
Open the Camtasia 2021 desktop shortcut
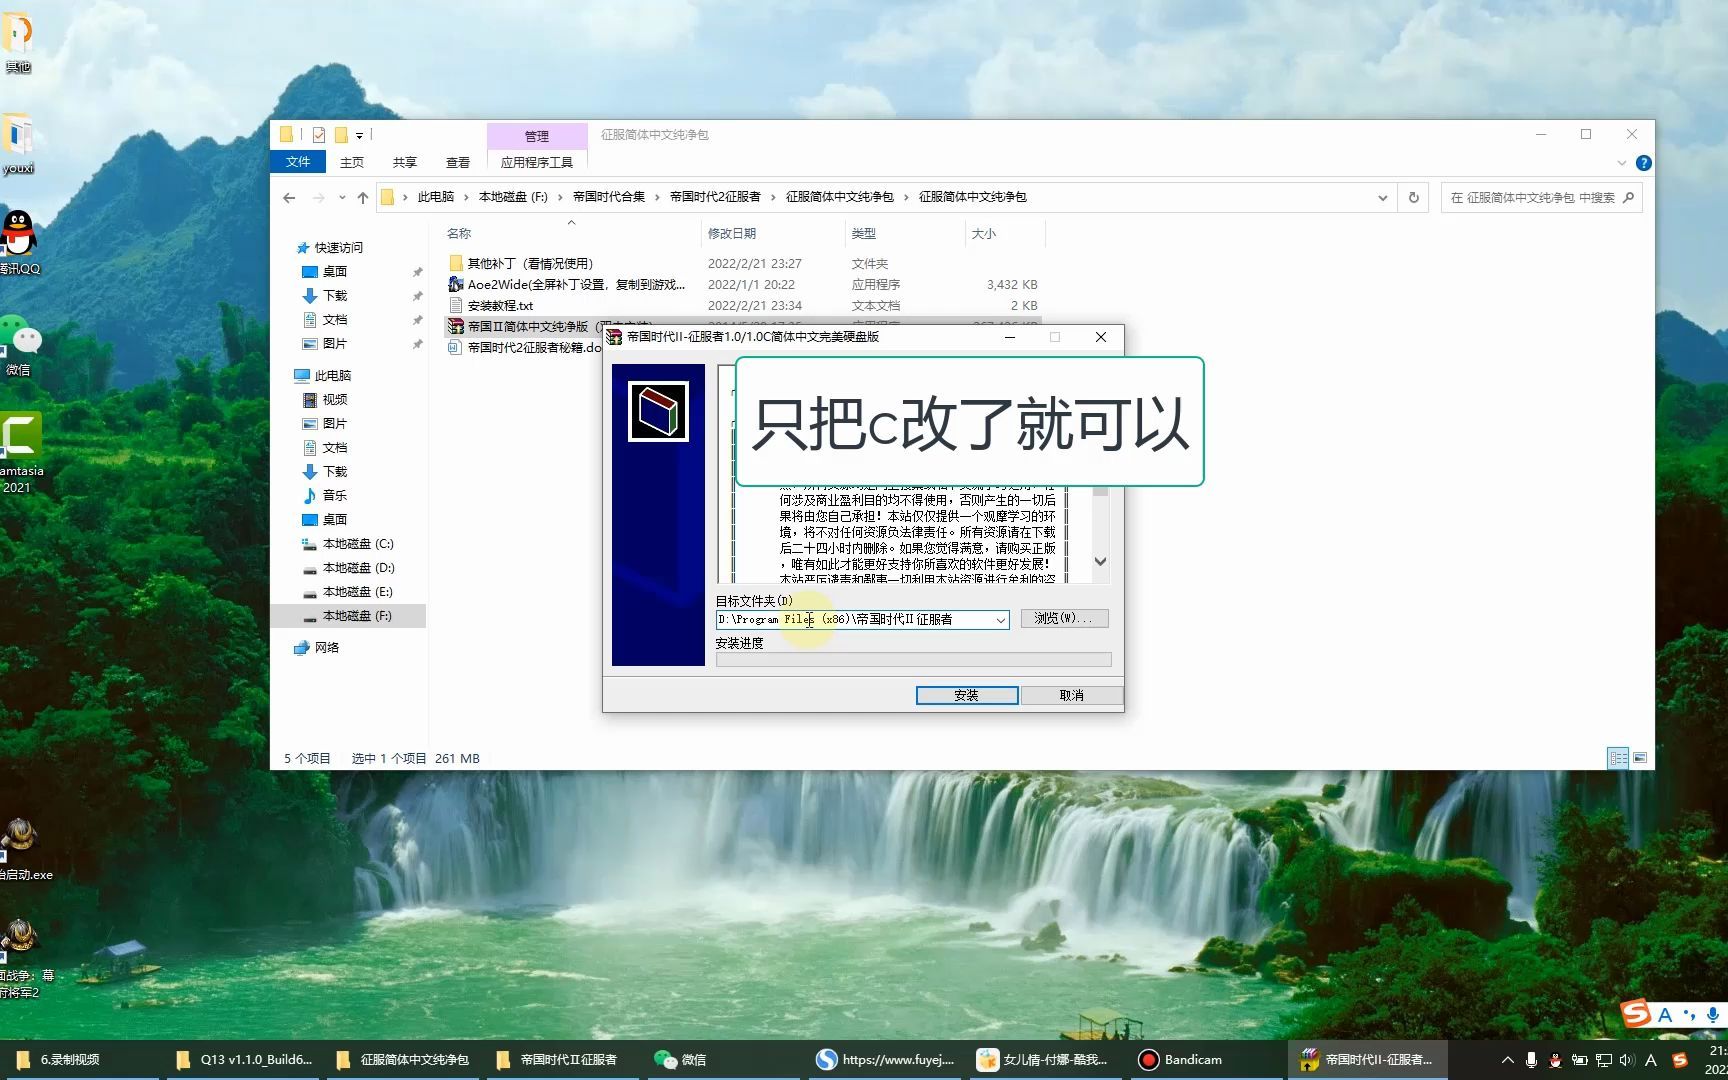click(x=20, y=453)
